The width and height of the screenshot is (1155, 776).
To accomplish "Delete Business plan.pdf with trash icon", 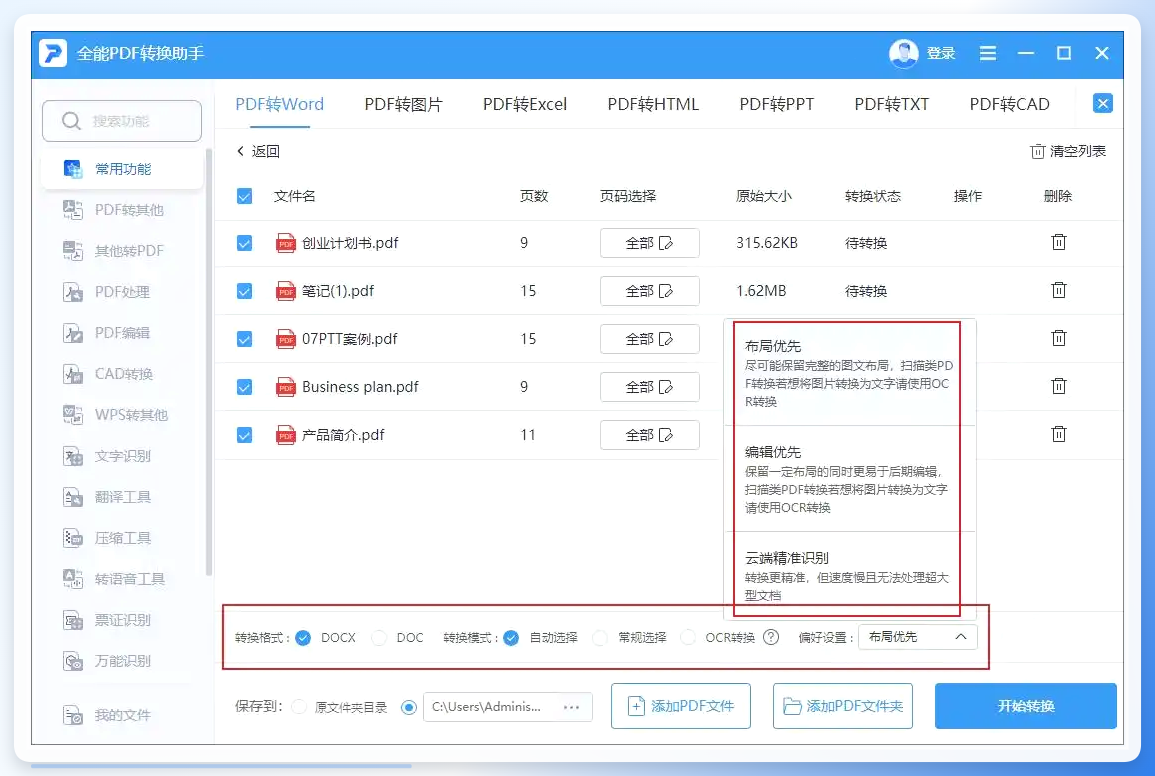I will (1058, 385).
